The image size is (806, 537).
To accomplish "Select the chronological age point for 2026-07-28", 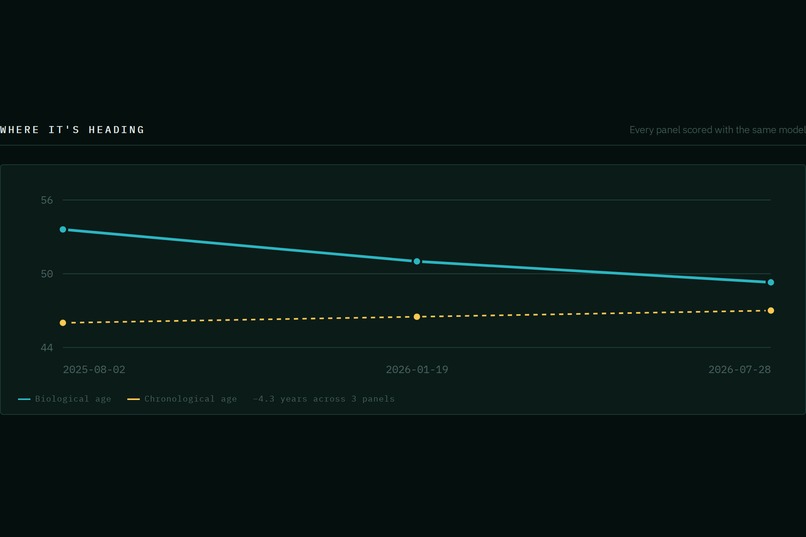I will (771, 310).
